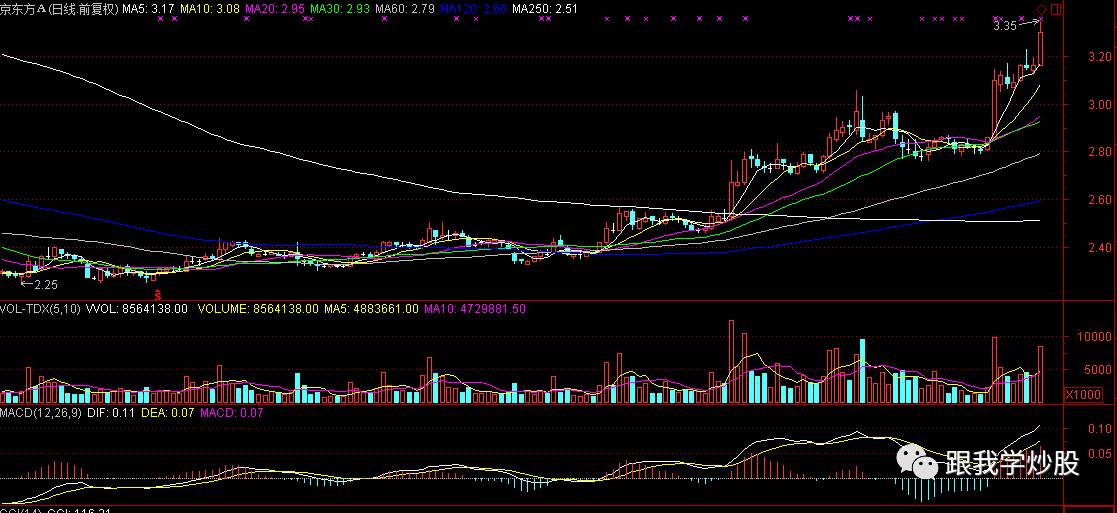Click the 京东方A daily chart title
The height and width of the screenshot is (513, 1117).
[x=58, y=9]
